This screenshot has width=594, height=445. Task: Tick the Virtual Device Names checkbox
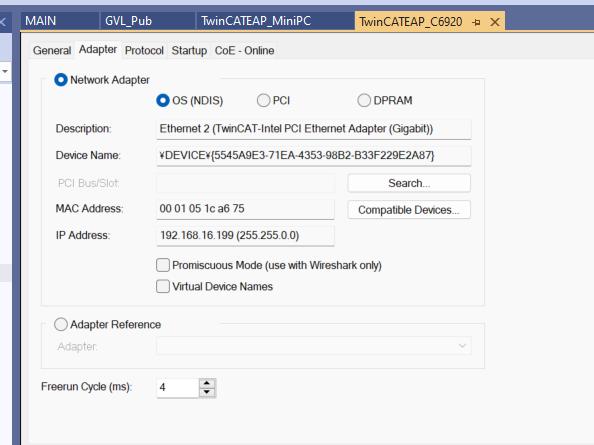click(x=163, y=286)
